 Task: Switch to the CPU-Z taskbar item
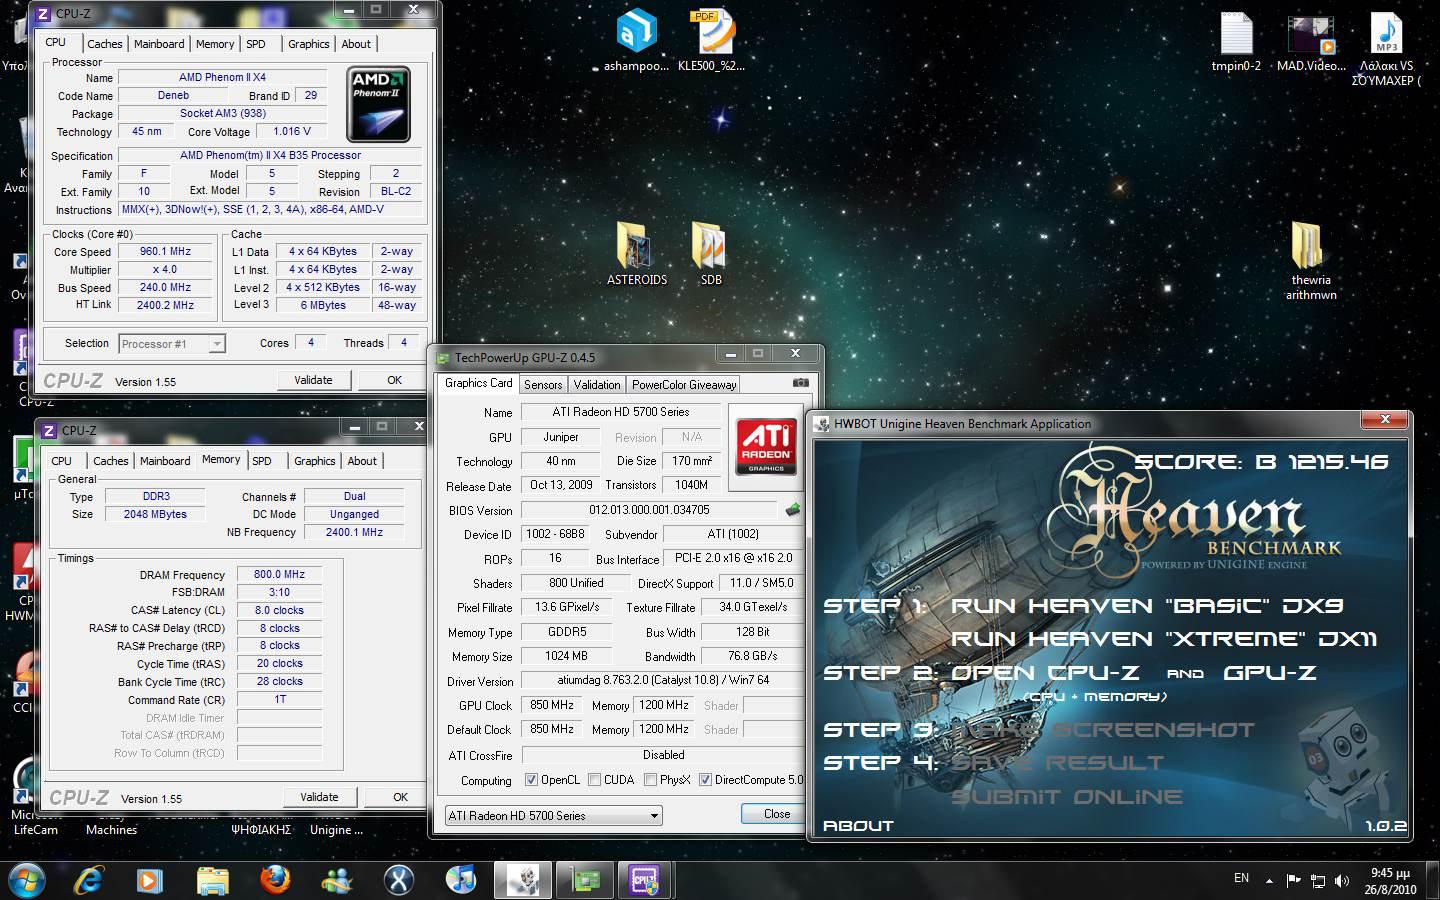645,880
